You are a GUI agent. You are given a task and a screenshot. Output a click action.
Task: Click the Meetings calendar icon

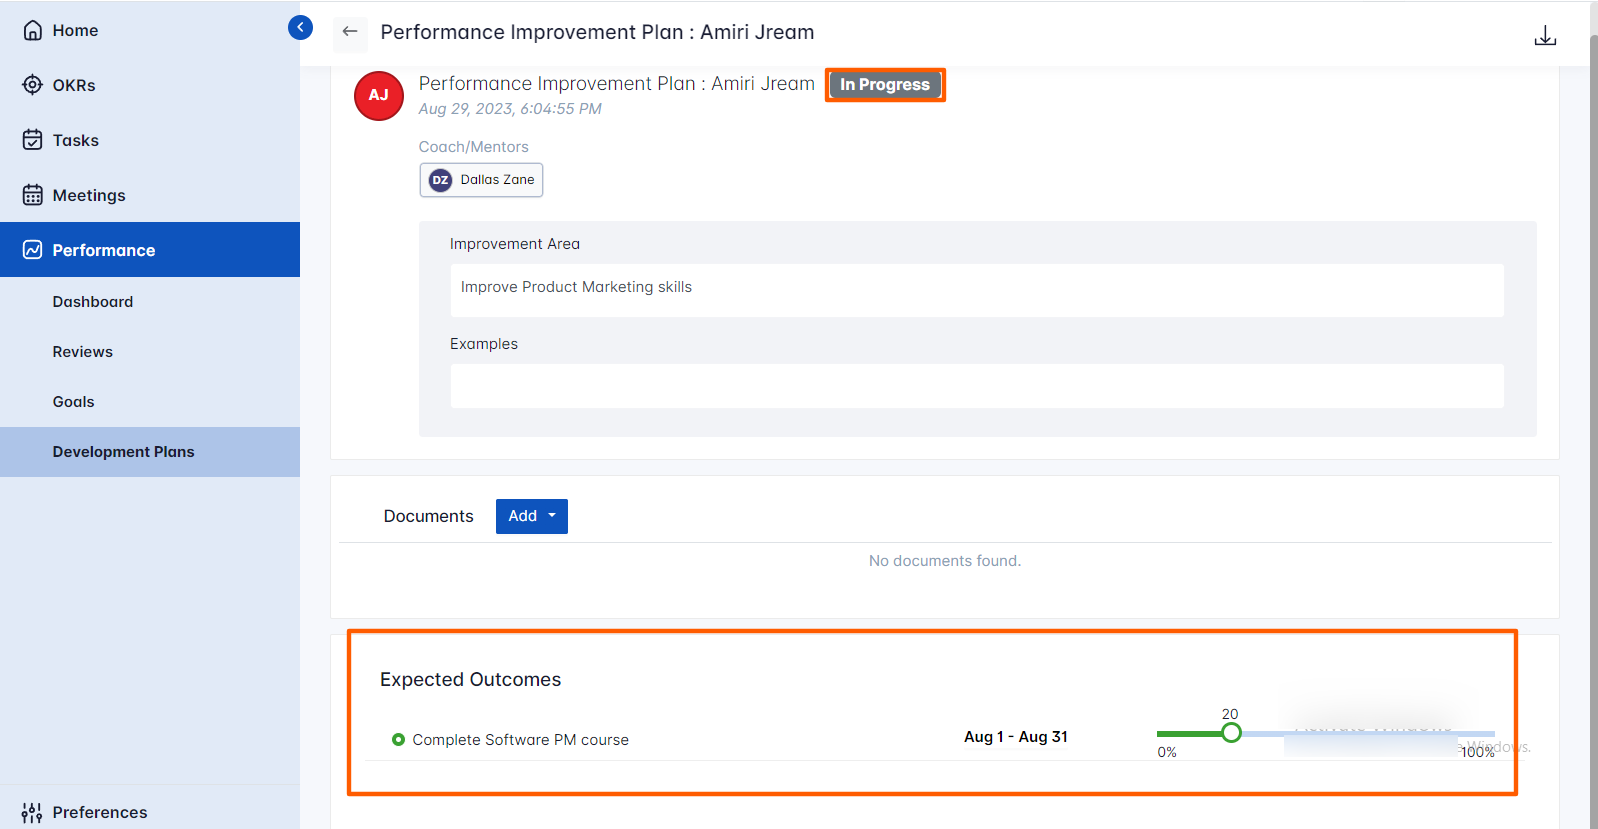click(33, 195)
